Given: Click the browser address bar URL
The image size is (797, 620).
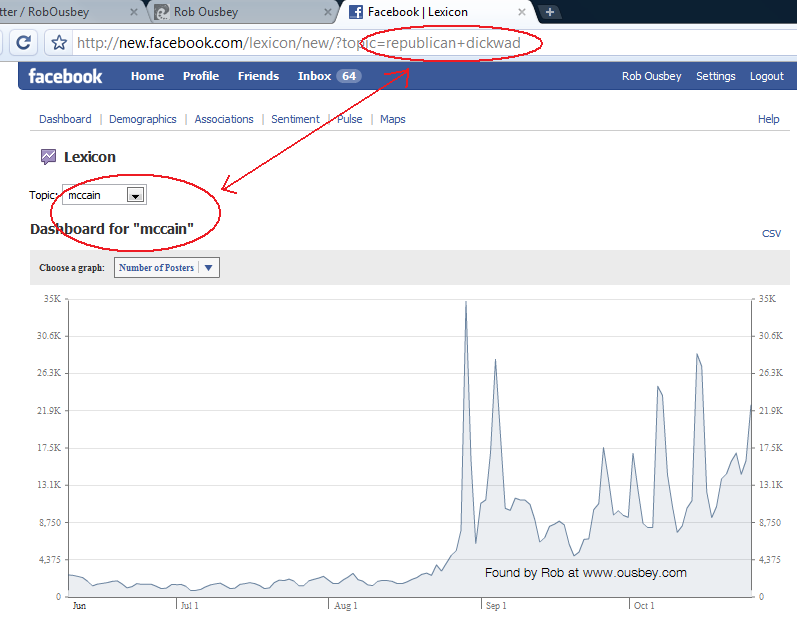Looking at the screenshot, I should (x=298, y=43).
